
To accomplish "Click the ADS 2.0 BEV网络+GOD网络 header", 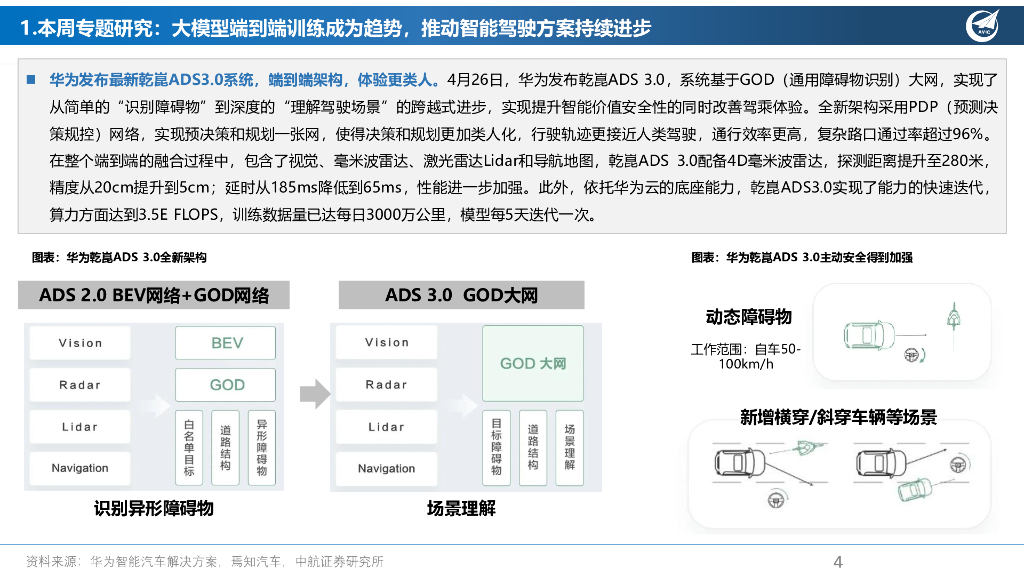I will (154, 295).
